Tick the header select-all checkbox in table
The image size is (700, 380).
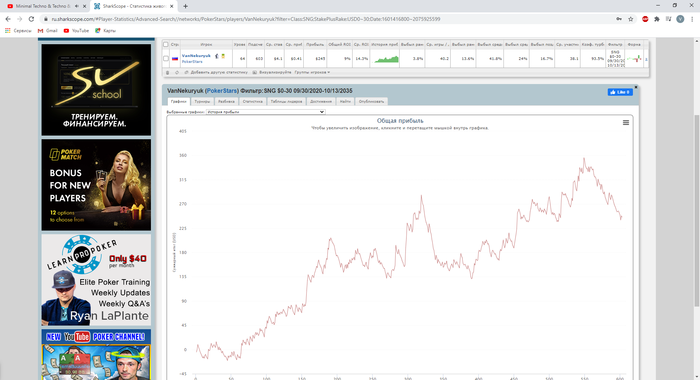tap(166, 45)
